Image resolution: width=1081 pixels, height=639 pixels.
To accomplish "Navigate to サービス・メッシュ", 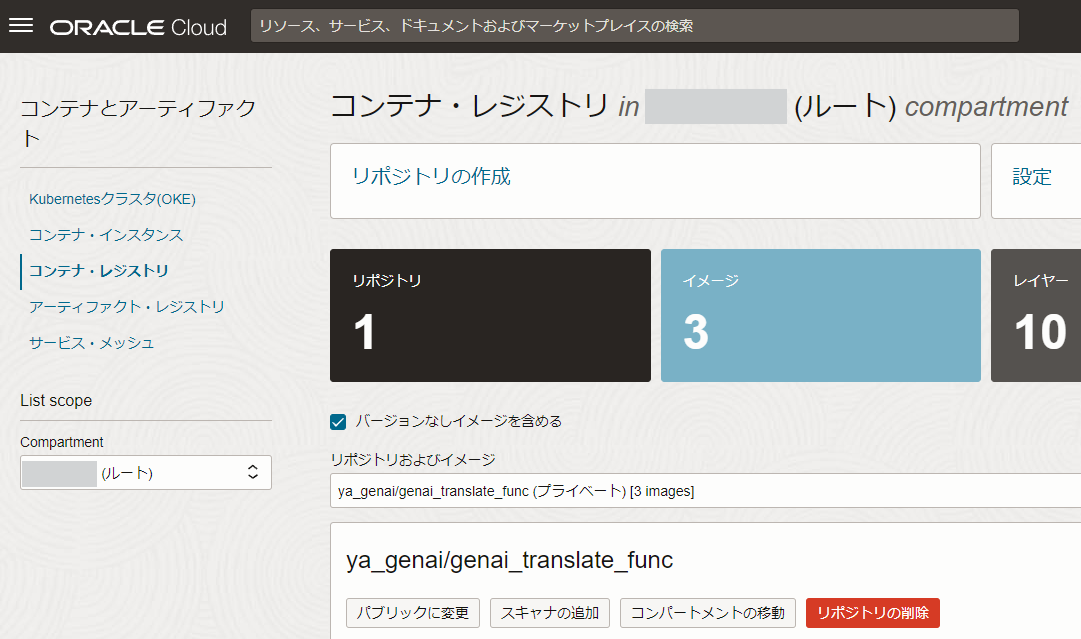I will click(x=92, y=343).
